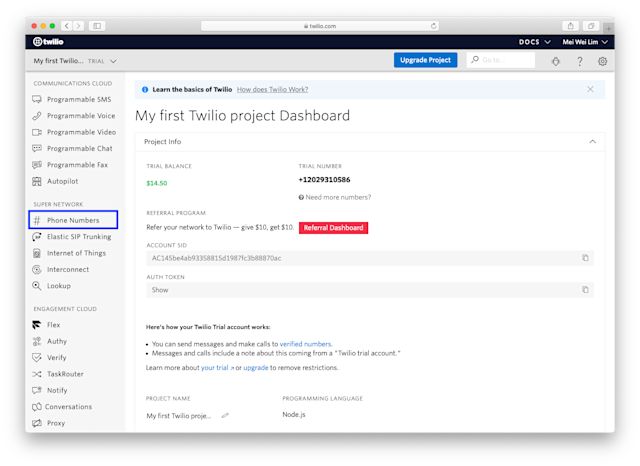Click the Proxy icon
Viewport: 640px width, 466px height.
(x=37, y=423)
